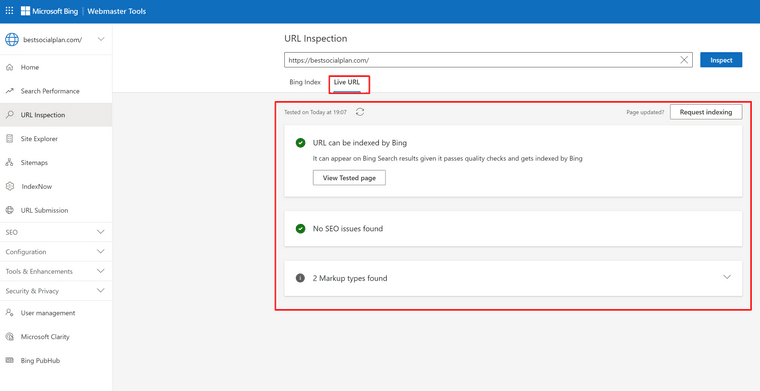The height and width of the screenshot is (391, 760).
Task: Click the green check beside No SEO issues
Action: (301, 228)
